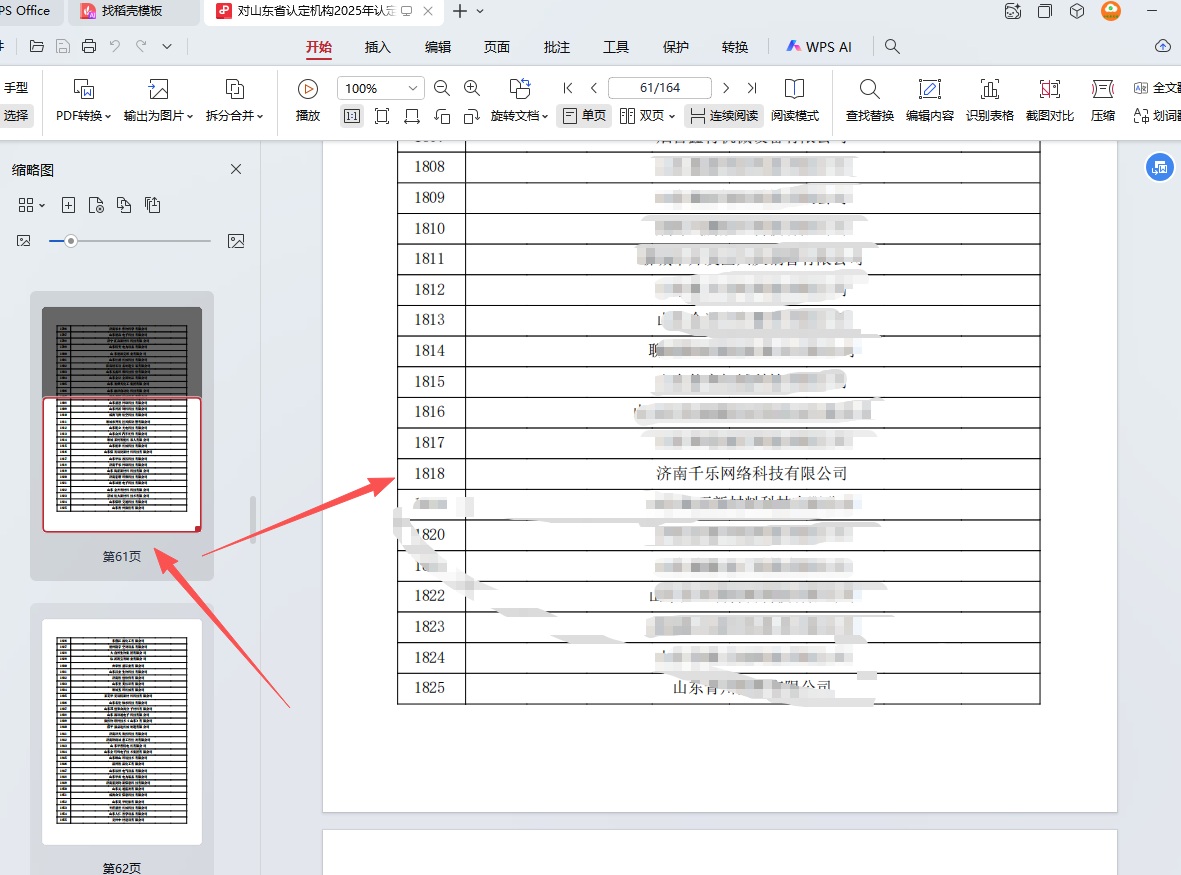Click the 播放 play slideshow icon
Screen dimensions: 1181x875
[x=308, y=100]
